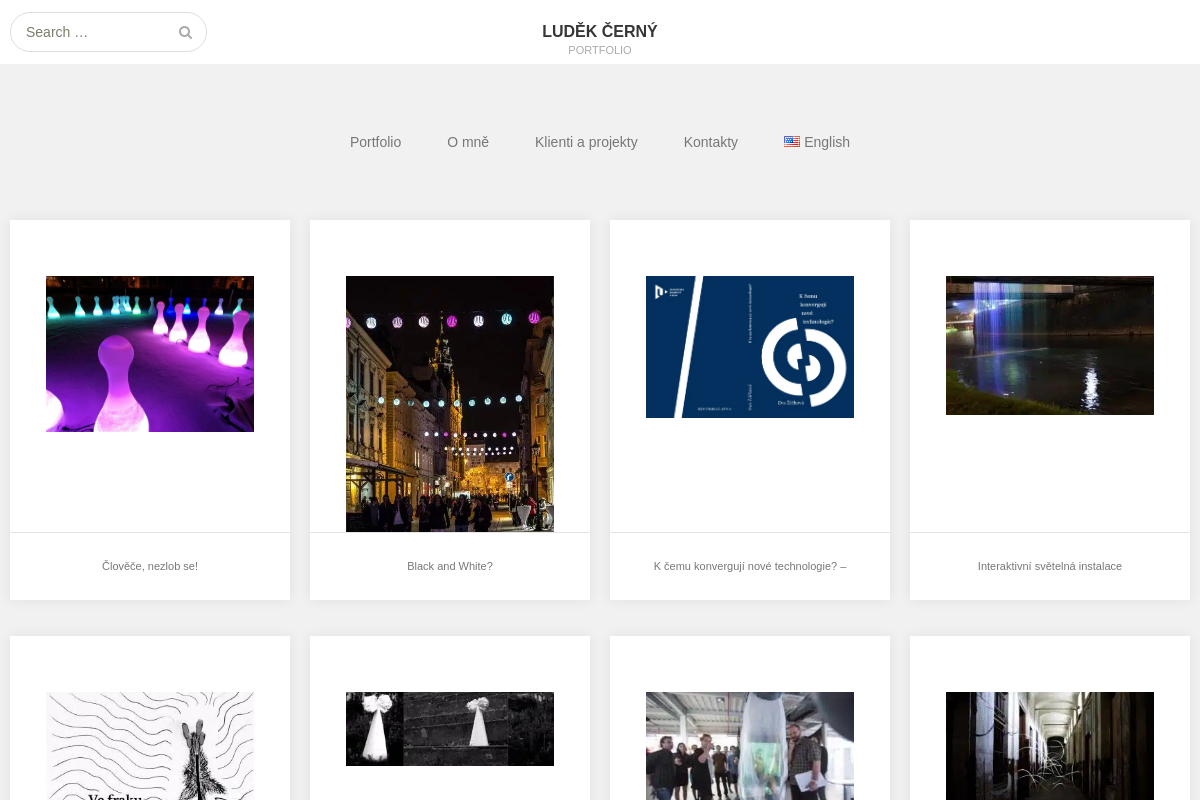Open the crowd around inflatable thumbnail
Screen dimensions: 1200x800
pos(750,746)
